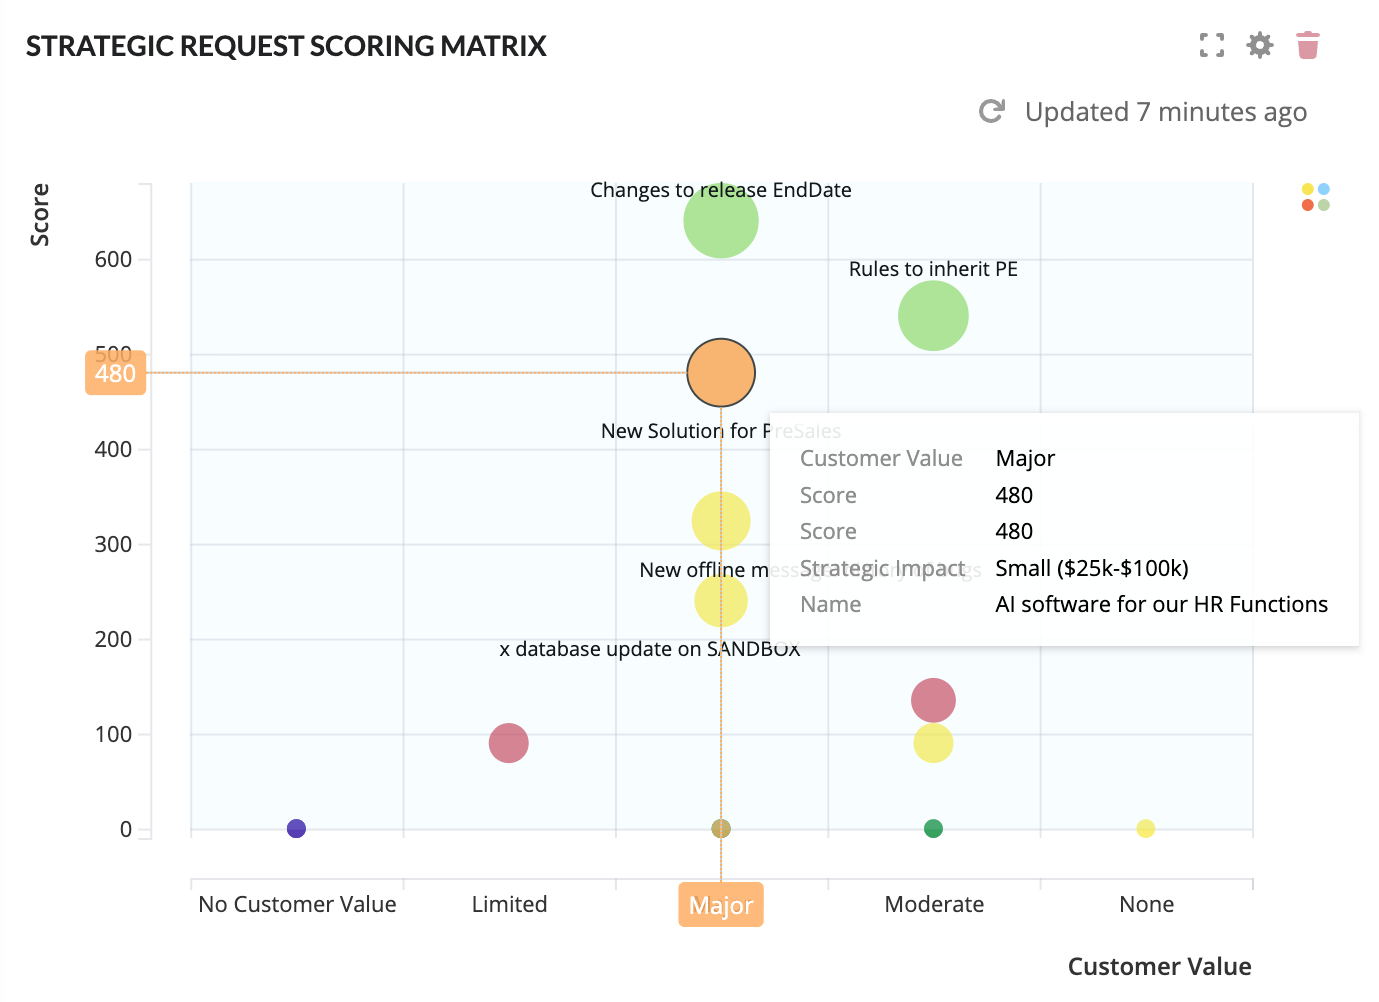
Task: Select the small yellow dot in None column
Action: coord(1146,828)
